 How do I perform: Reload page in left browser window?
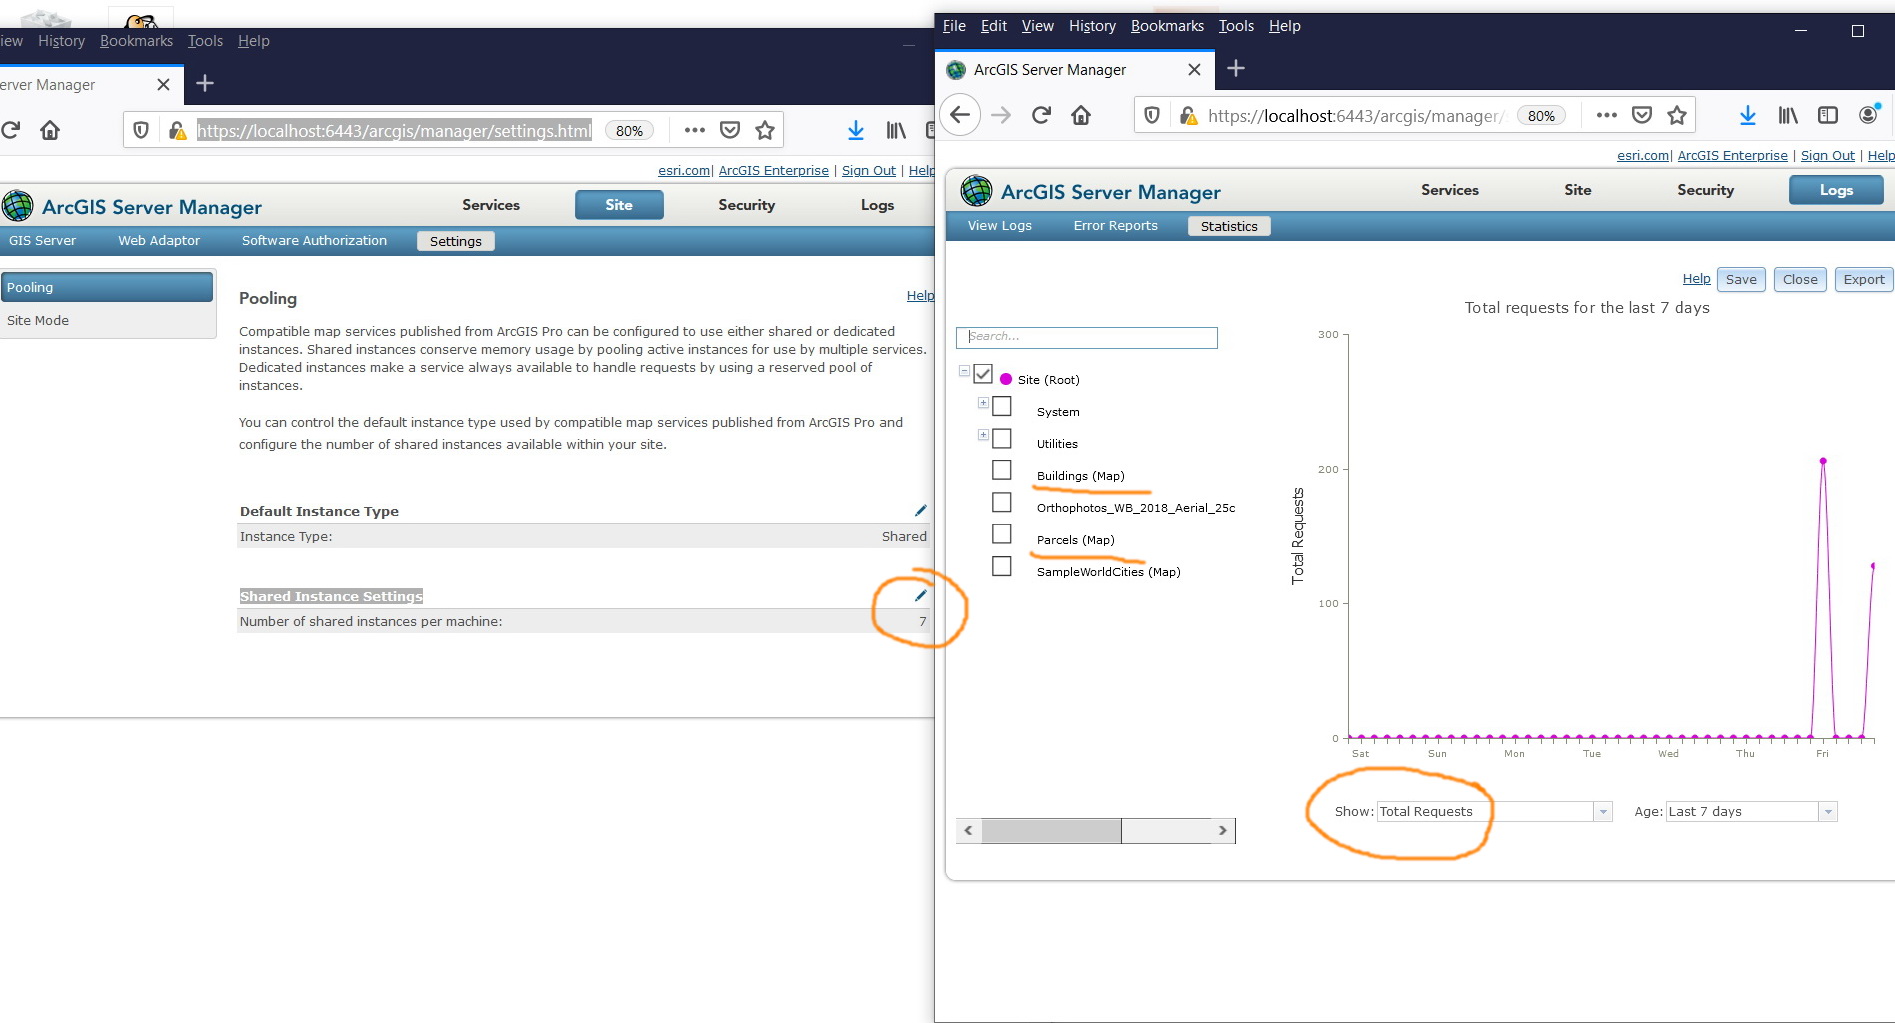pyautogui.click(x=11, y=130)
